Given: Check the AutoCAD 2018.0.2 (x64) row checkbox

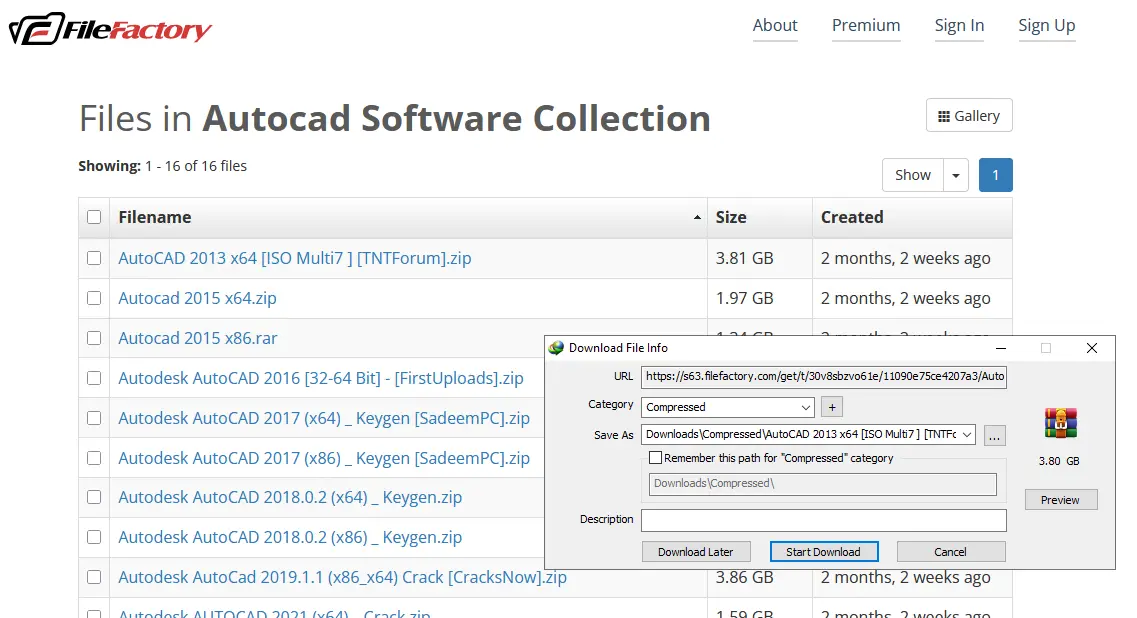Looking at the screenshot, I should [94, 497].
